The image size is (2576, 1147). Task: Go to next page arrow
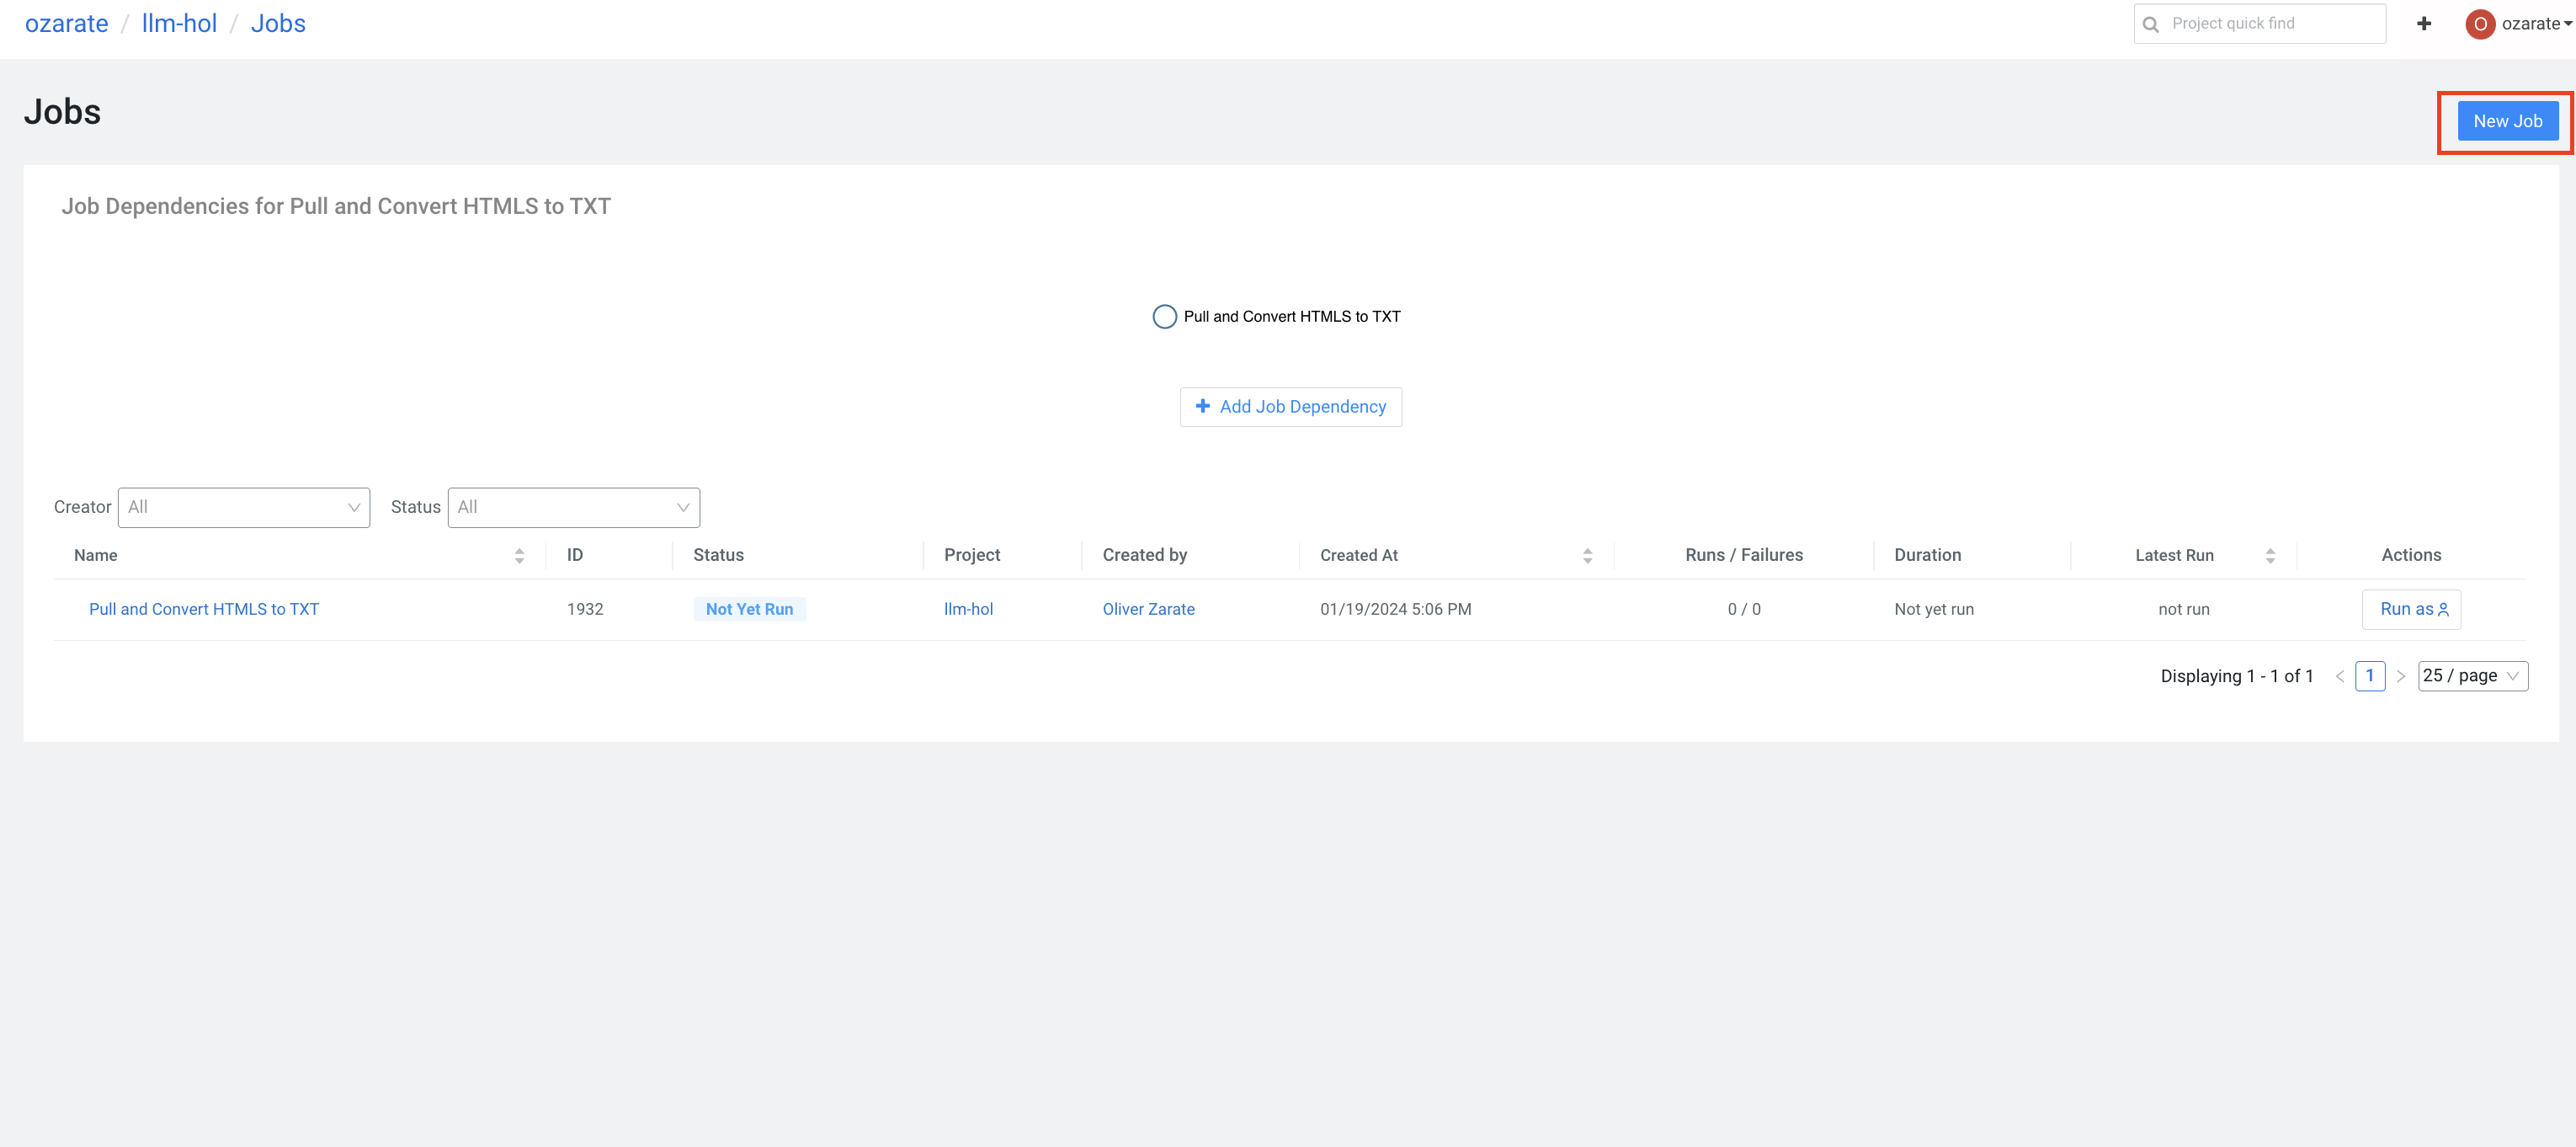[2400, 677]
